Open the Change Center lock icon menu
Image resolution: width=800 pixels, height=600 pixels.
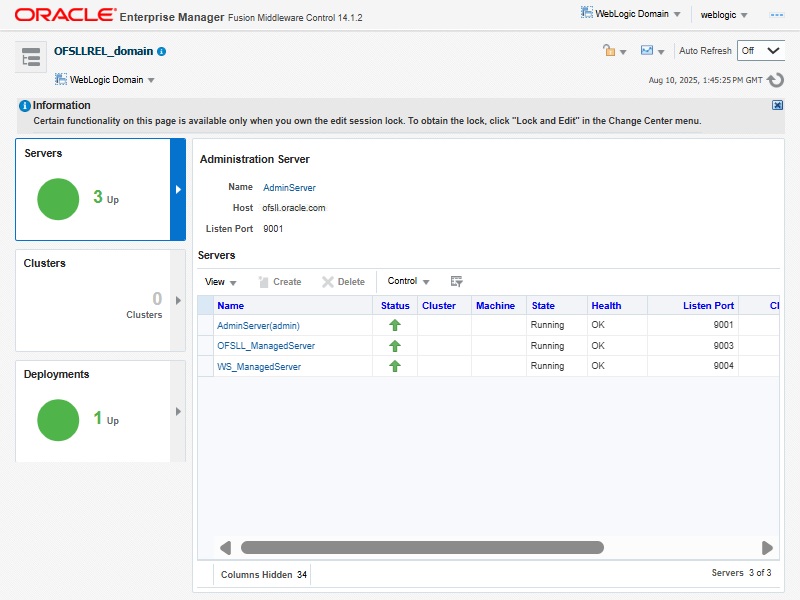(x=614, y=51)
